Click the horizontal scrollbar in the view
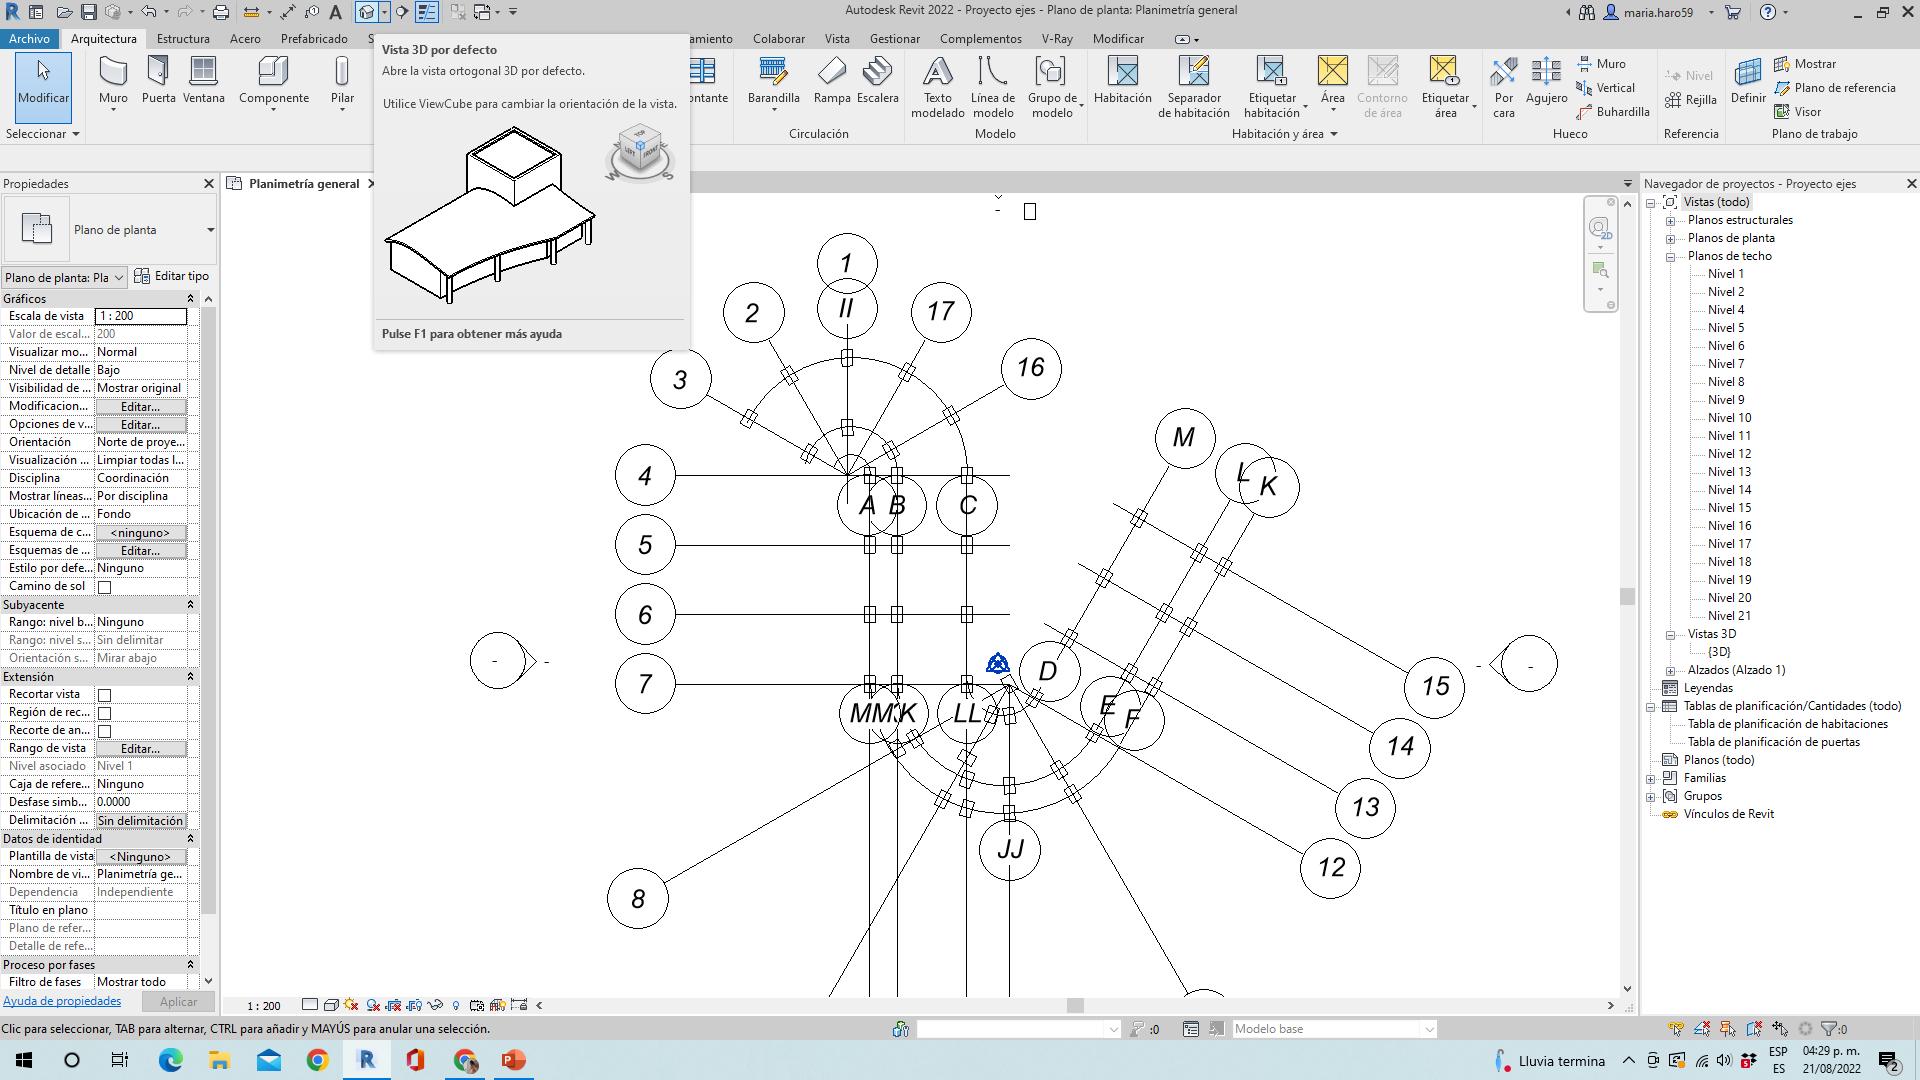1920x1080 pixels. pos(1075,1006)
